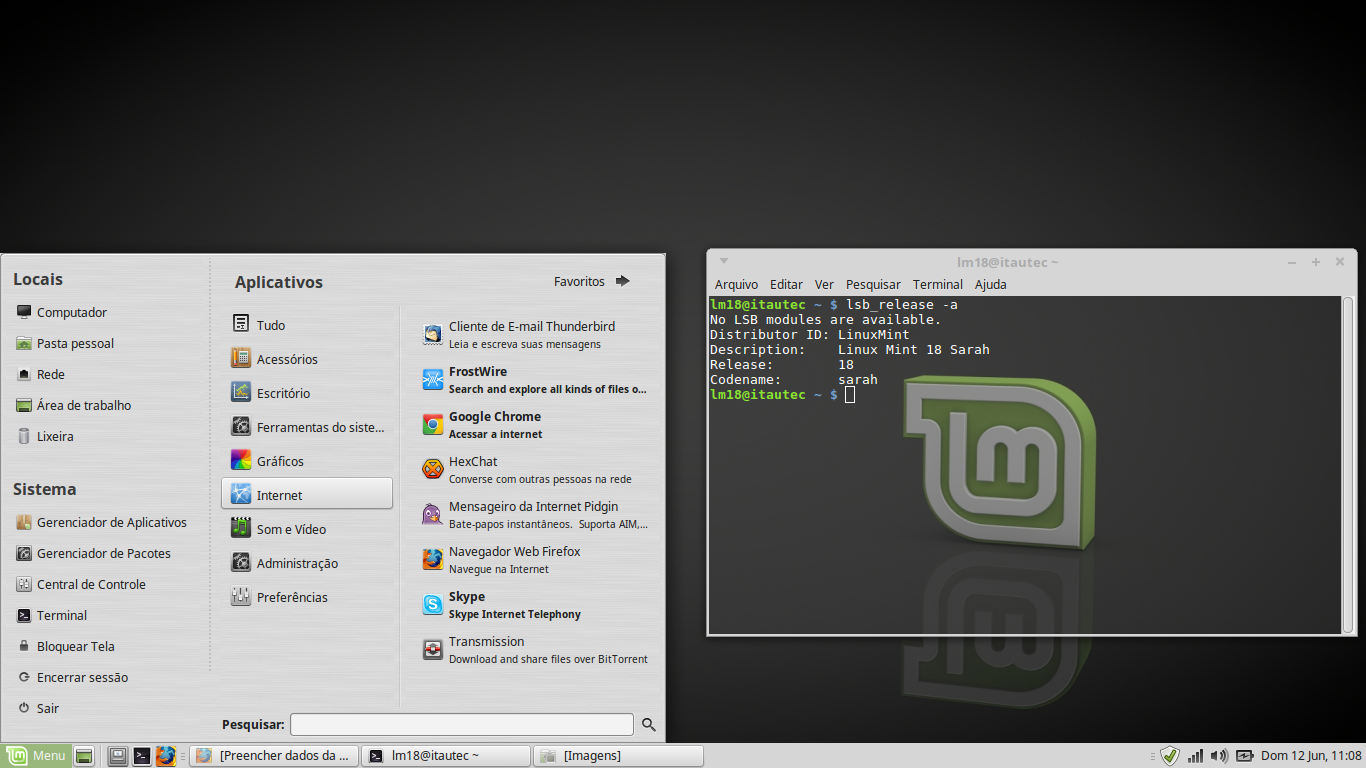1366x768 pixels.
Task: Launch Transmission BitTorrent client
Action: click(534, 650)
